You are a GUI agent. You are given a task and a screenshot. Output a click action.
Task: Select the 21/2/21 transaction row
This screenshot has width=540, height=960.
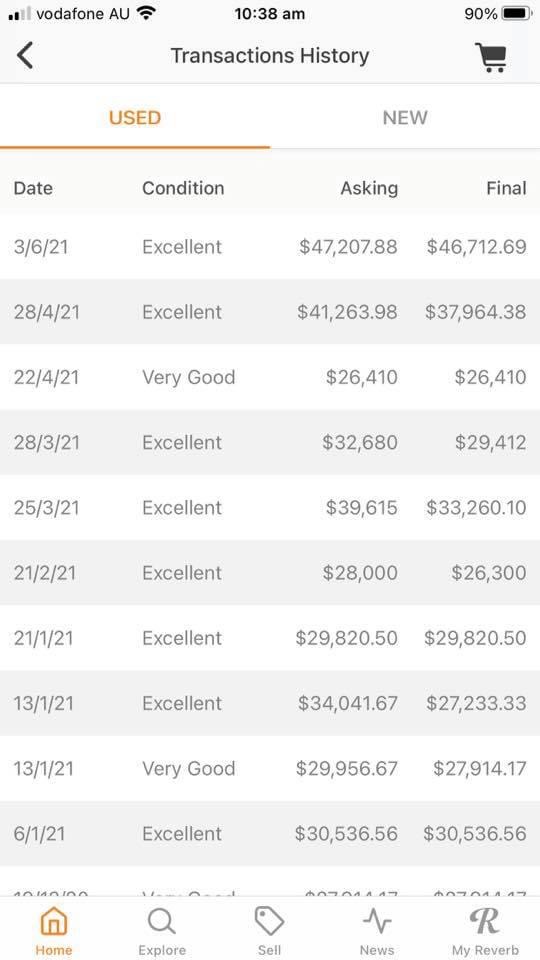coord(270,573)
